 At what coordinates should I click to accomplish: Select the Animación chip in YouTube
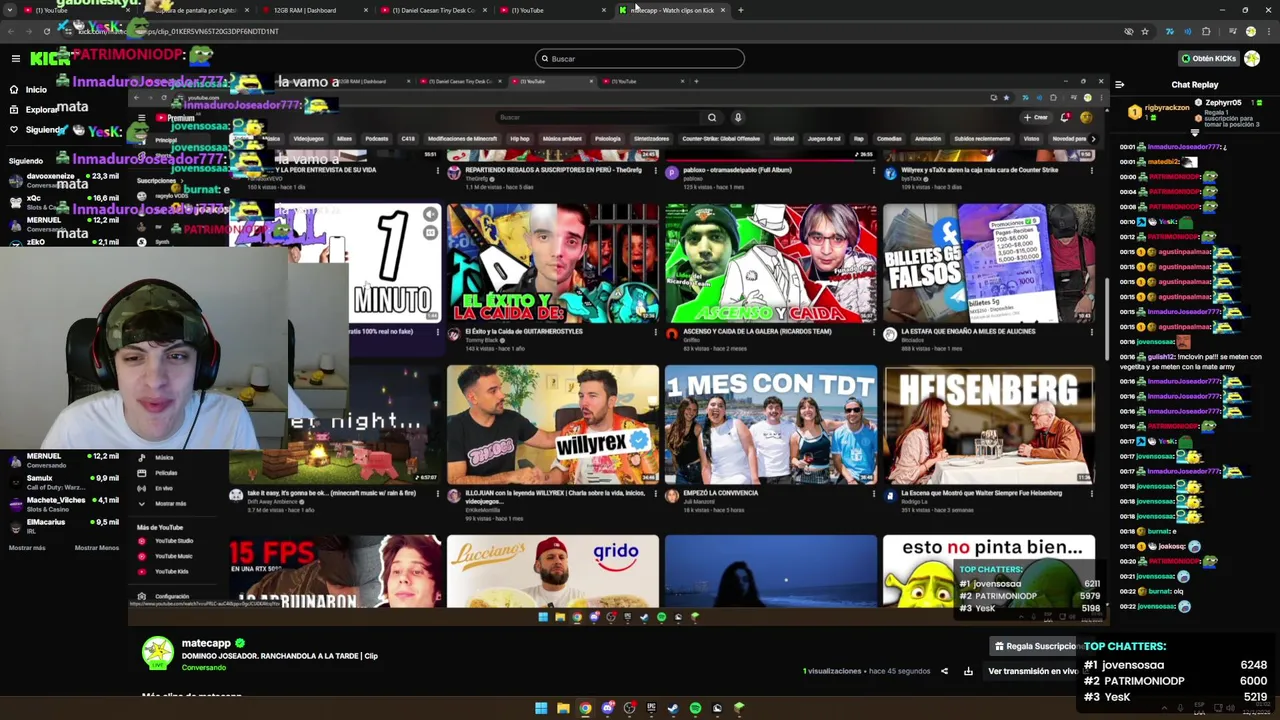pos(927,139)
